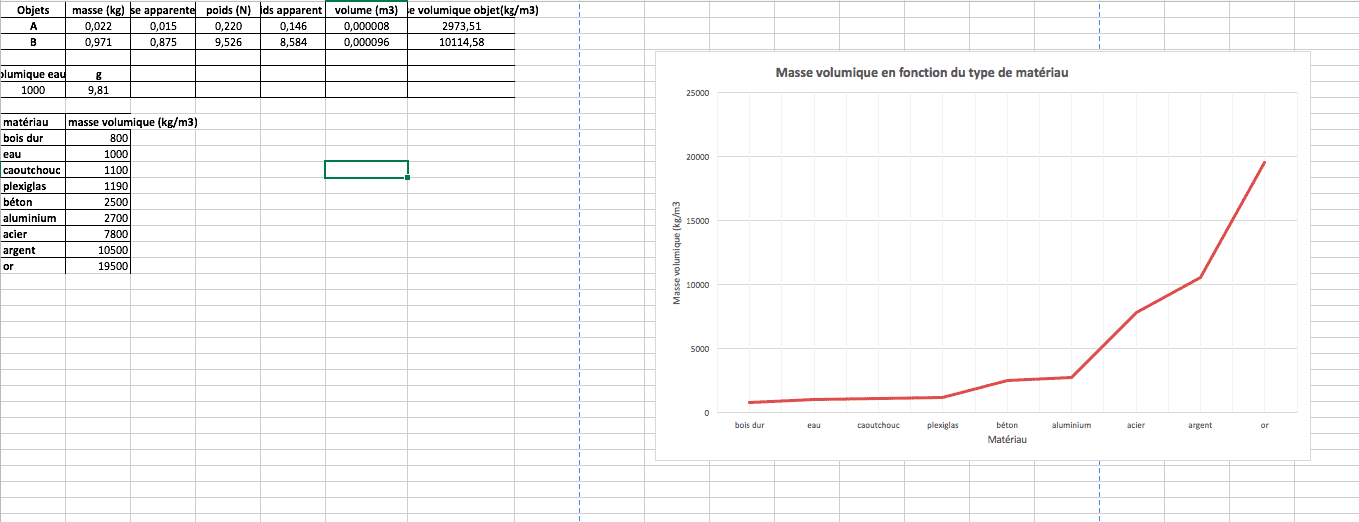The height and width of the screenshot is (522, 1359).
Task: Click the 'Matériau' axis title in chart
Action: [1006, 439]
